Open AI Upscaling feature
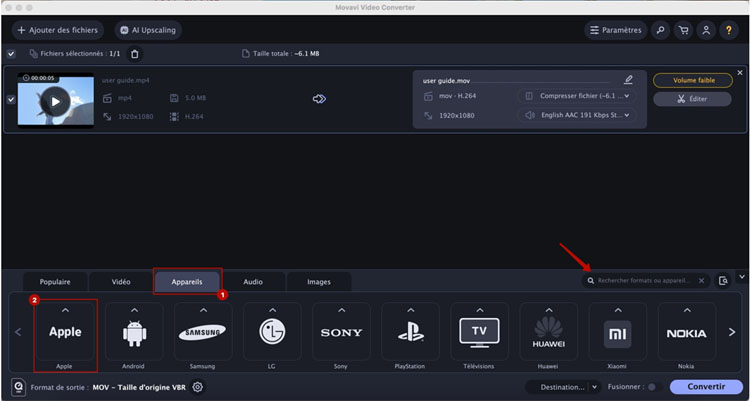Screen dimensions: 750x401 click(148, 30)
